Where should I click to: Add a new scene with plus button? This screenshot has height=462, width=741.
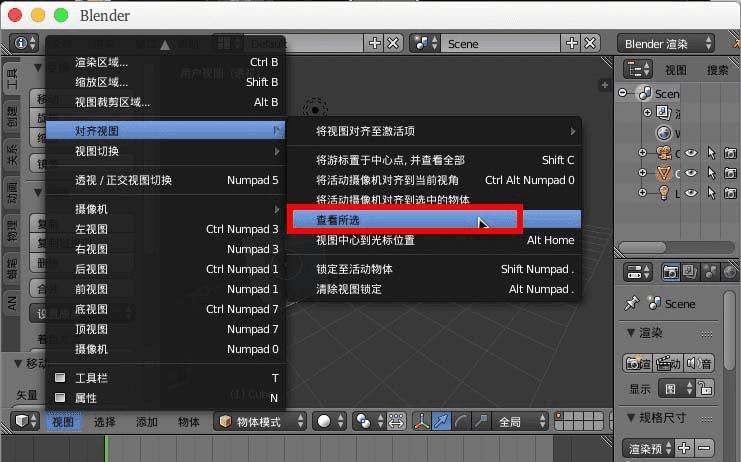[x=571, y=43]
